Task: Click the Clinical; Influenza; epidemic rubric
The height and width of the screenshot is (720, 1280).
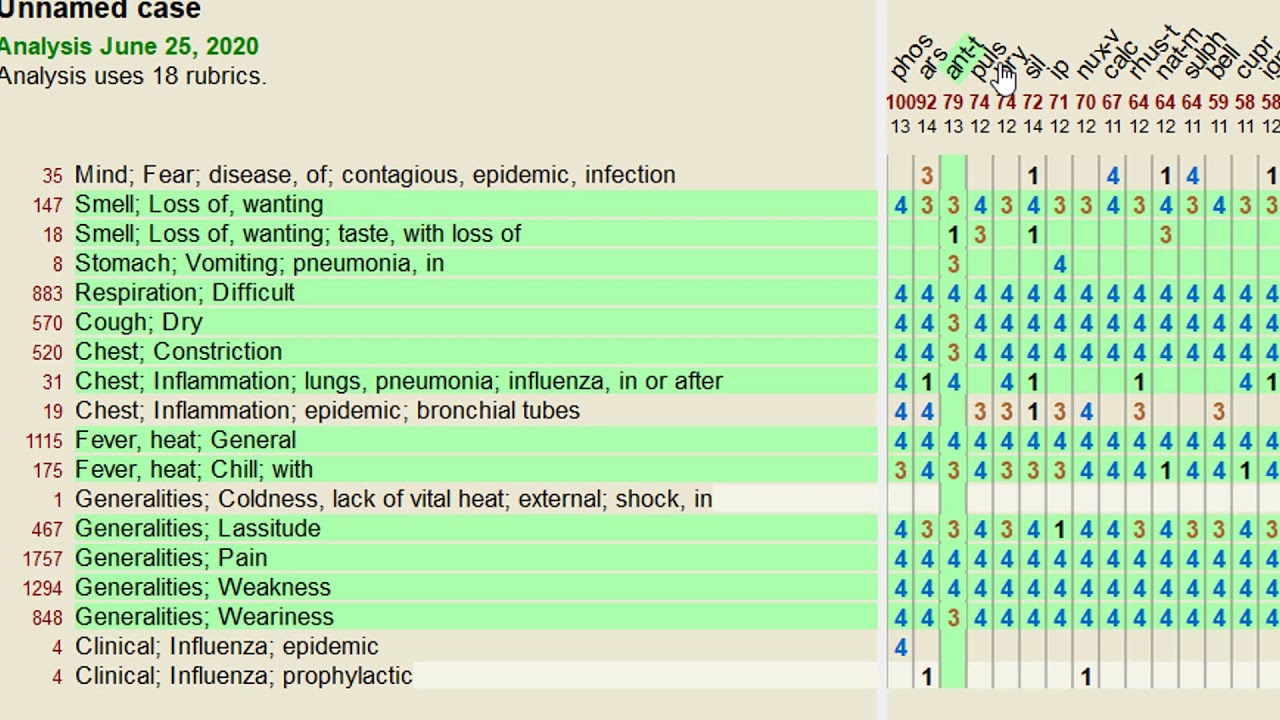Action: point(226,647)
